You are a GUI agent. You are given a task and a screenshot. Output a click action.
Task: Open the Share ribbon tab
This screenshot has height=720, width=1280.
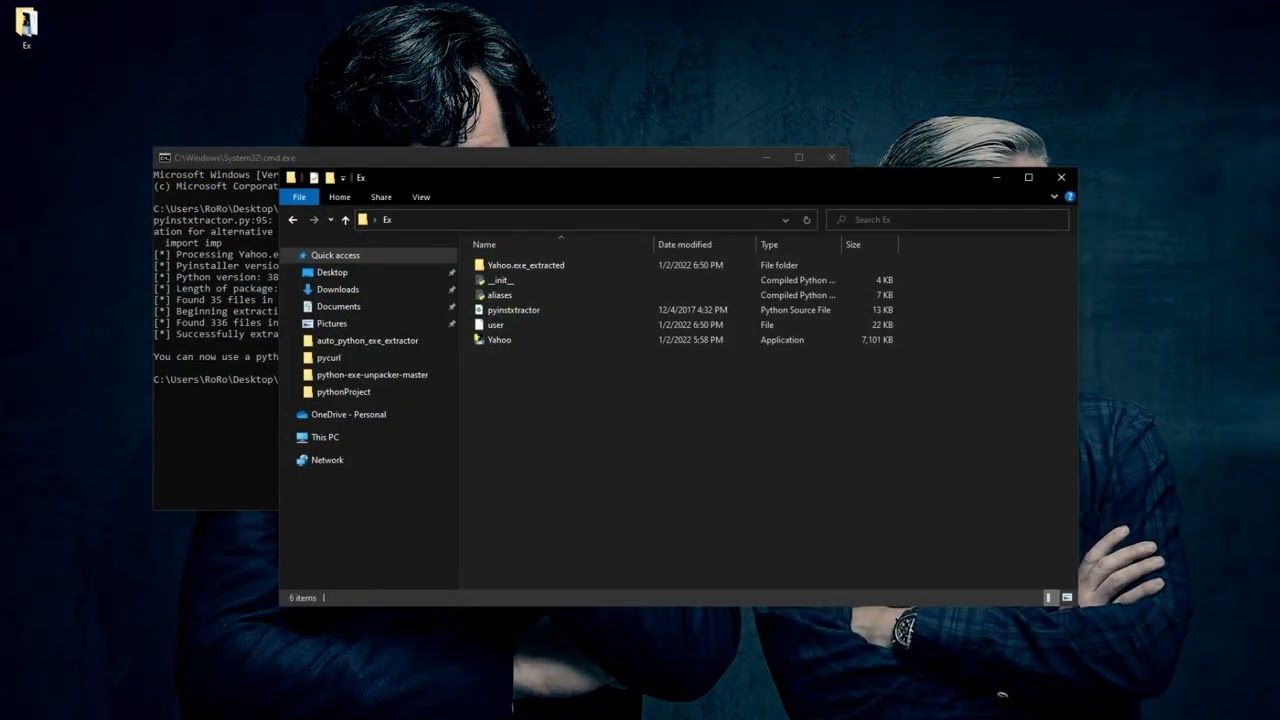tap(381, 197)
